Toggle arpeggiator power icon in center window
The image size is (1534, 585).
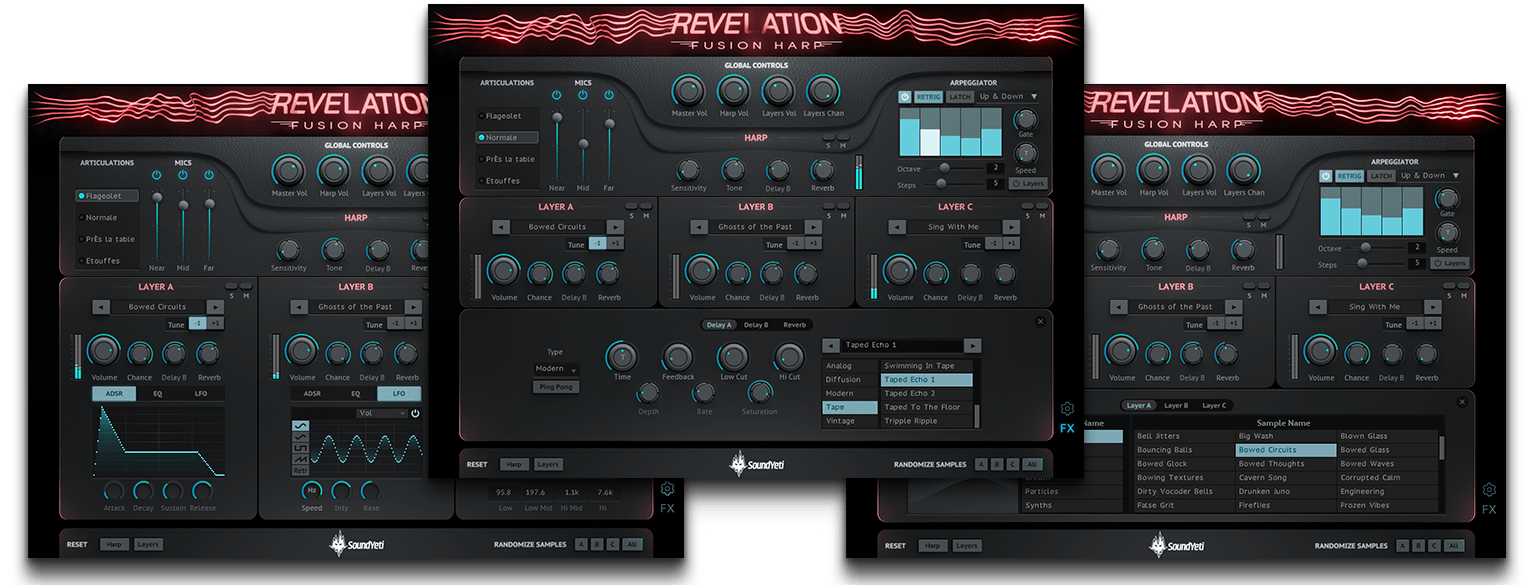tap(905, 97)
